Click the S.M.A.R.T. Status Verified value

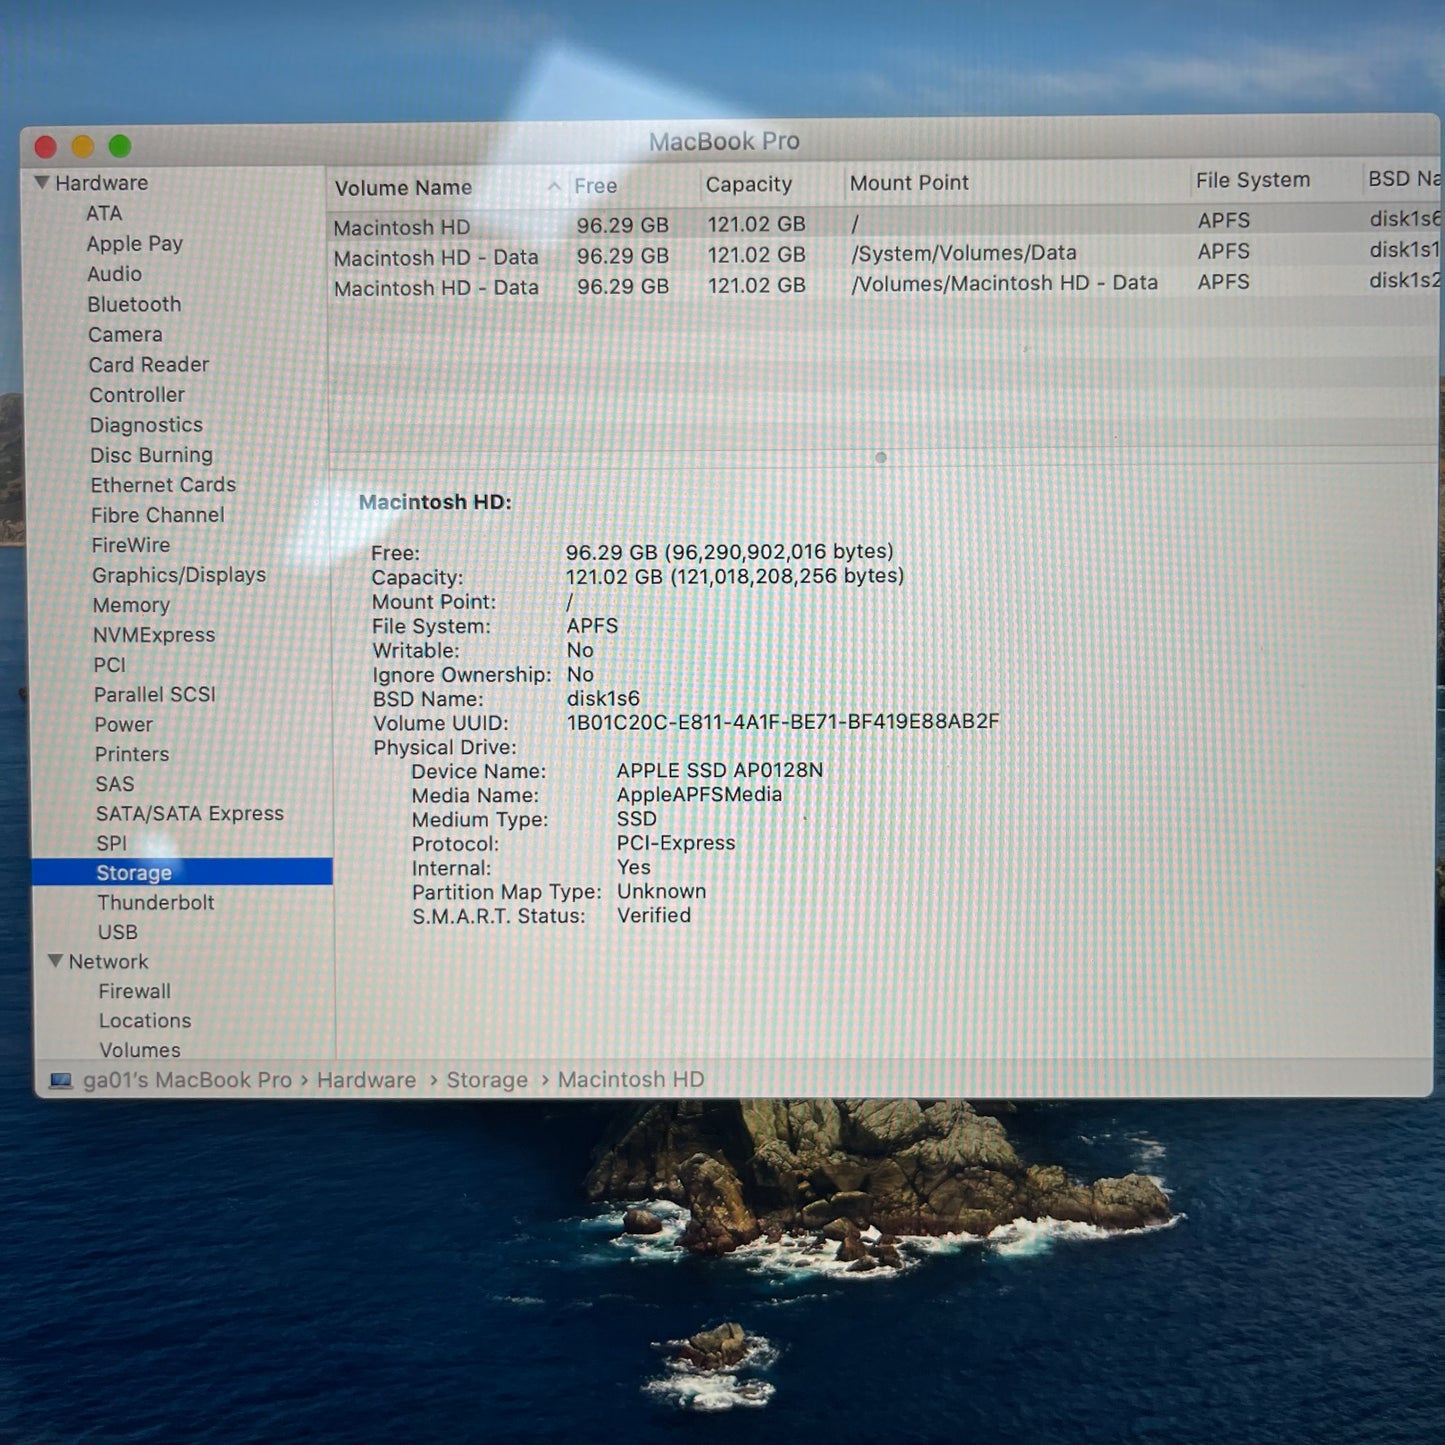click(x=654, y=915)
